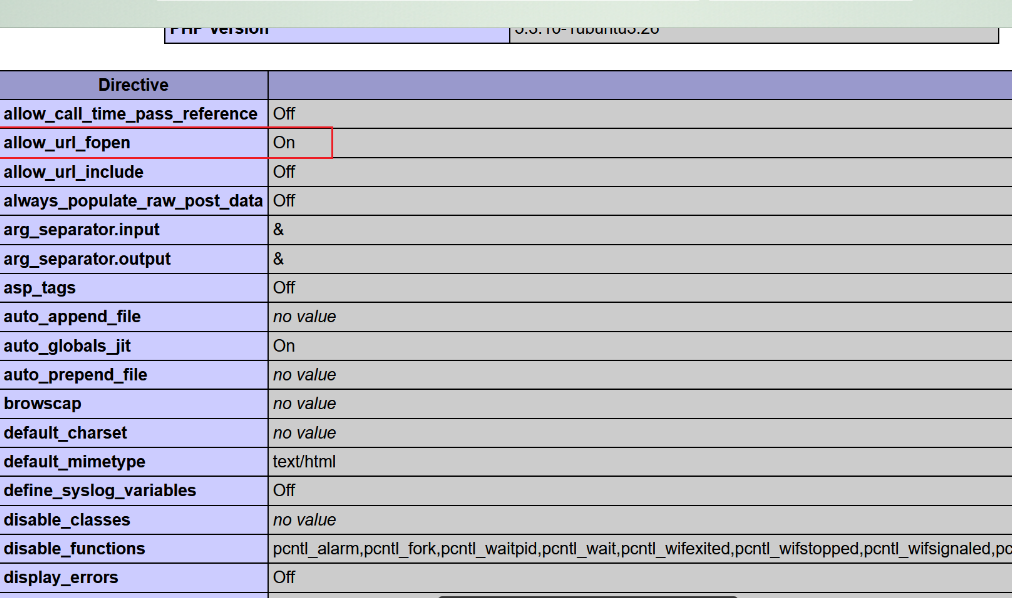Click the Directive column header
The height and width of the screenshot is (598, 1012).
[133, 85]
